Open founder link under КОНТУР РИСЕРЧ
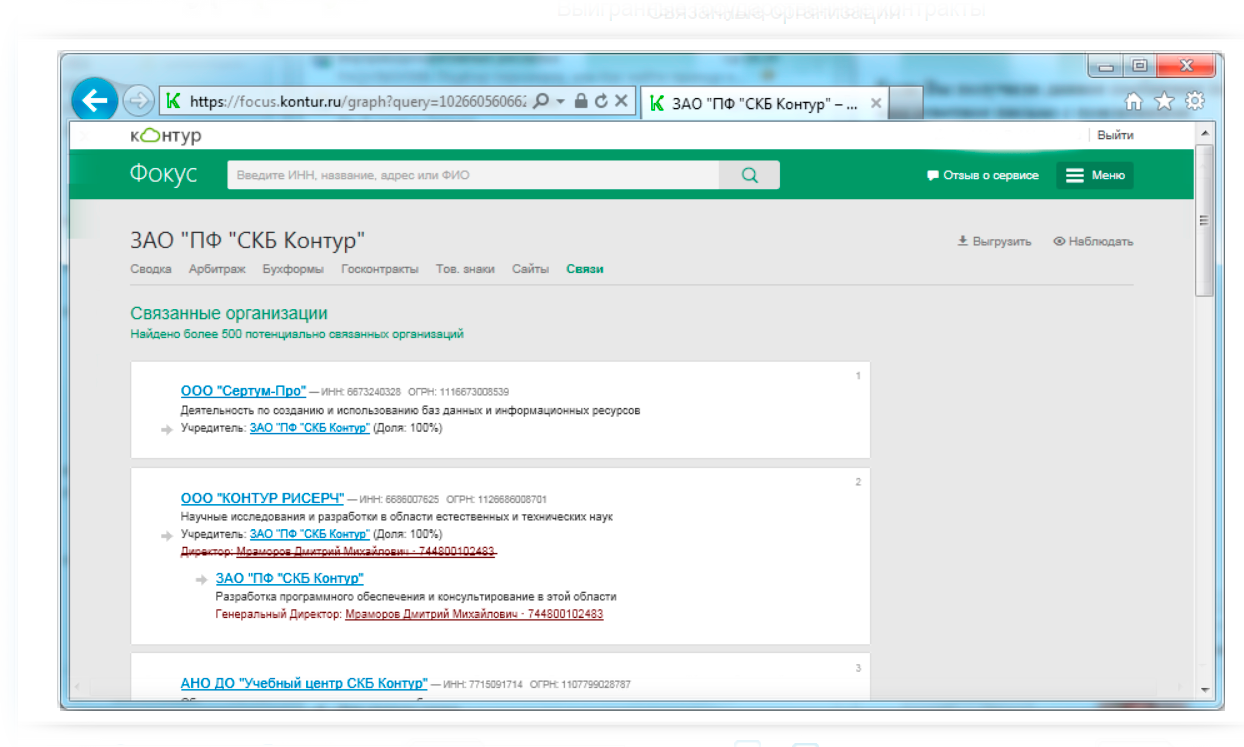This screenshot has height=747, width=1244. (x=309, y=534)
